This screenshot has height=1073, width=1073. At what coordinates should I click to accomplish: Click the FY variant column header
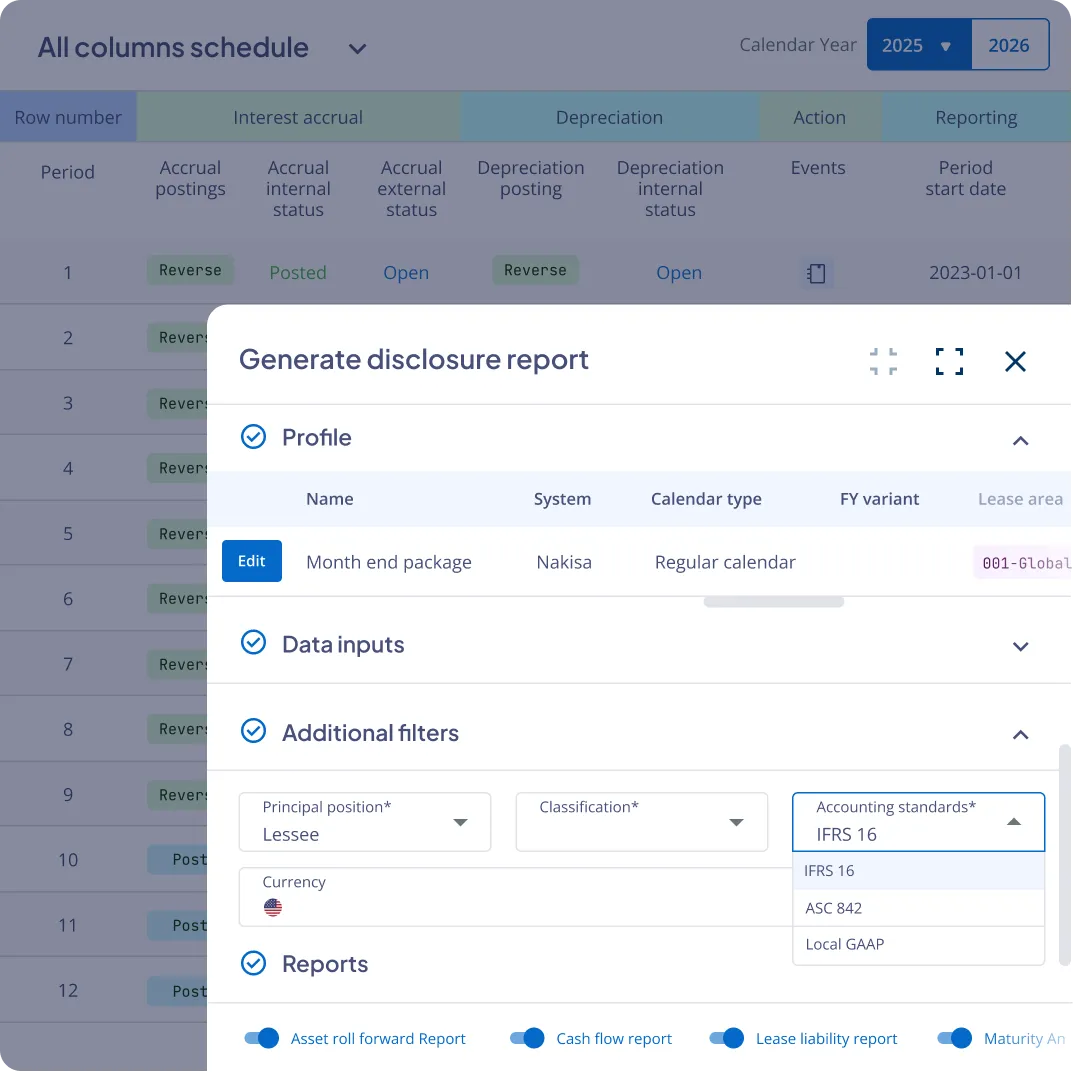(x=879, y=499)
